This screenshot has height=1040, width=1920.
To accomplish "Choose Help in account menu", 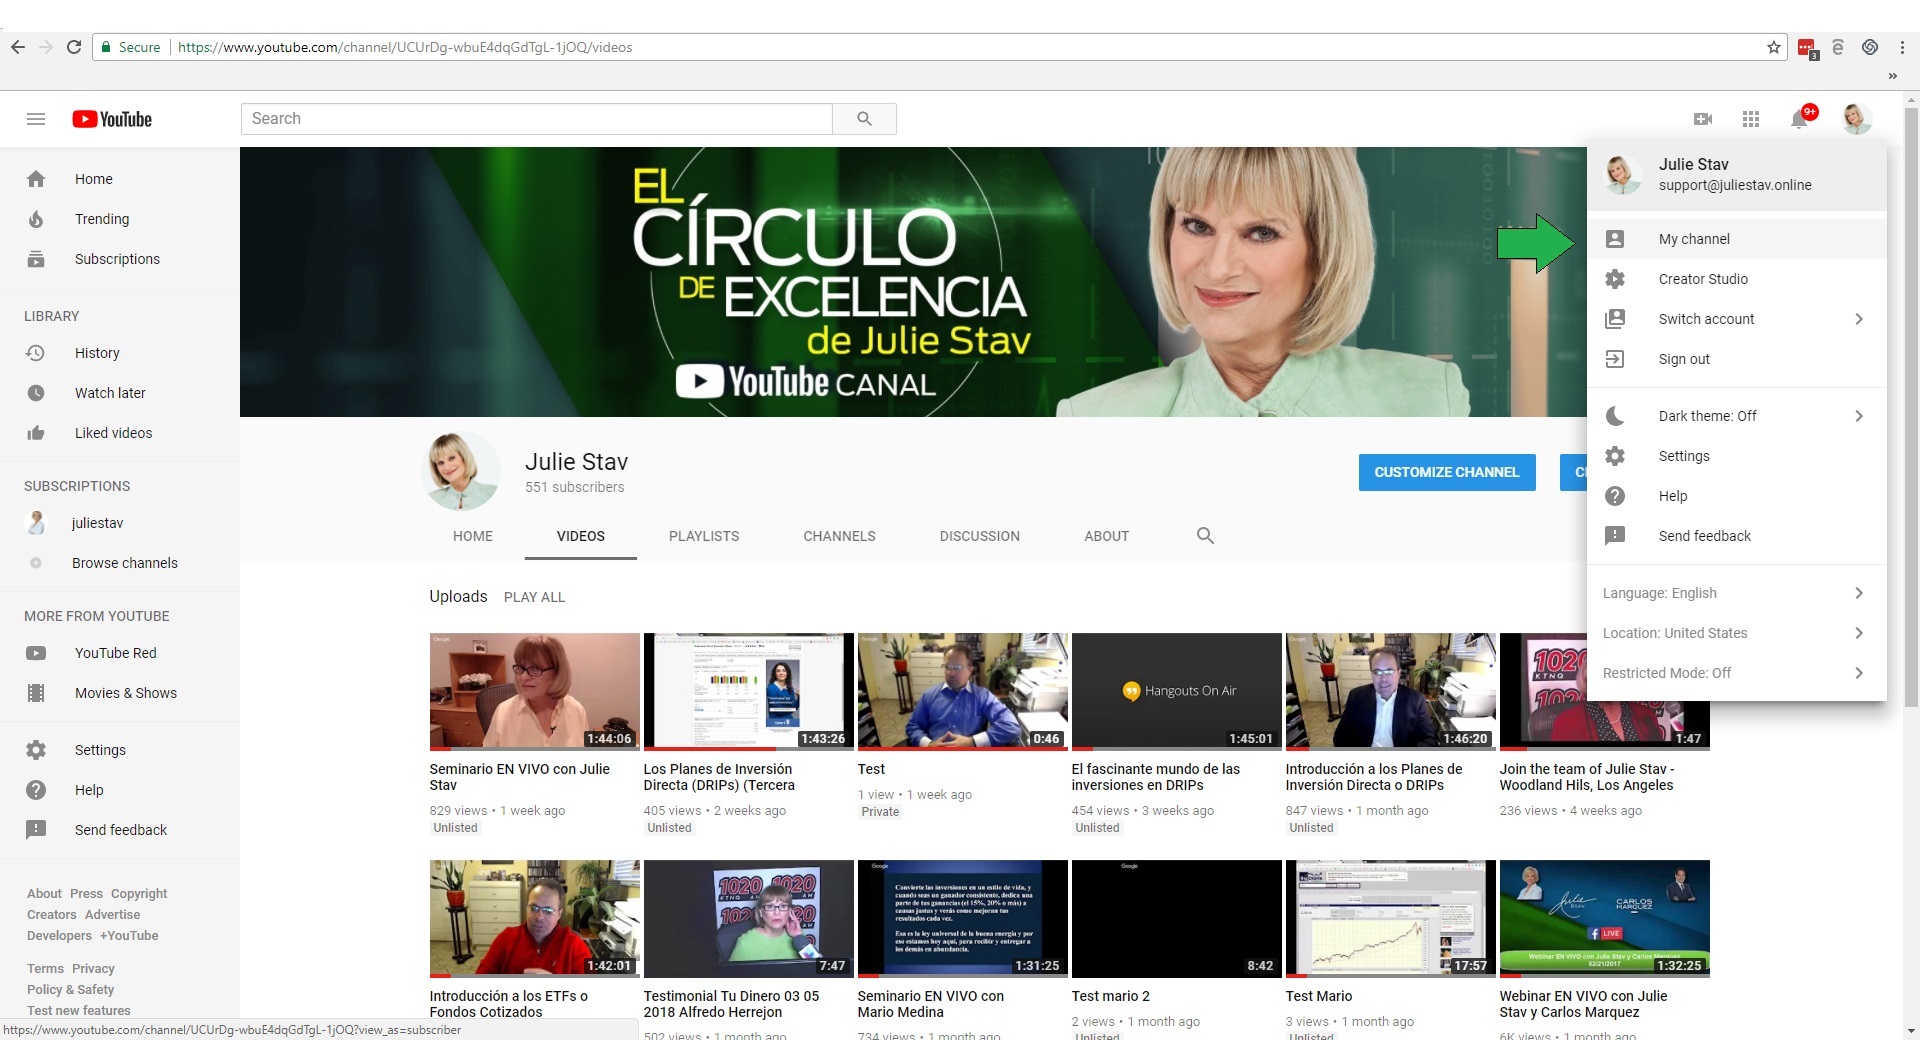I will [x=1737, y=496].
